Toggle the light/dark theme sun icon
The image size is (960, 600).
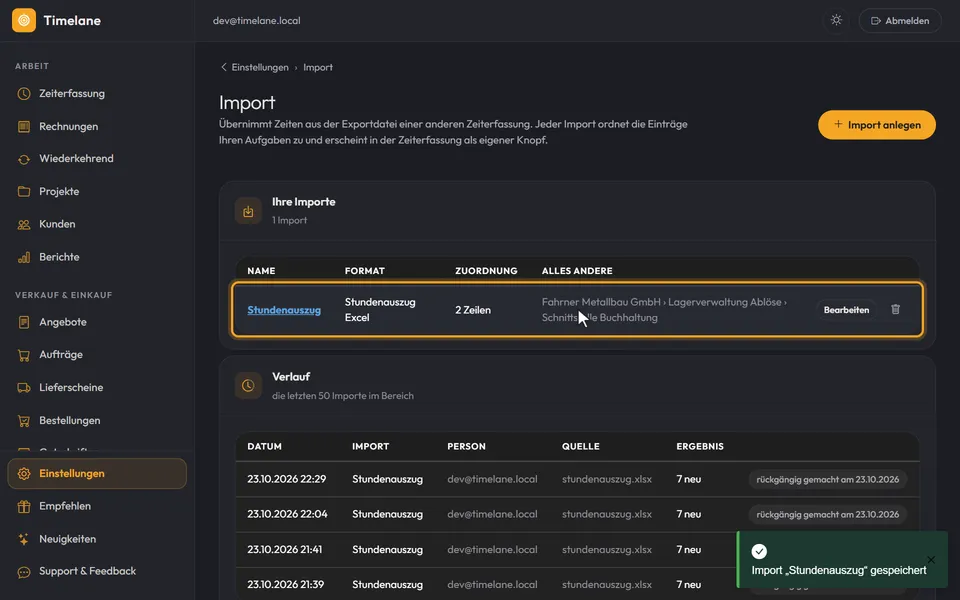pyautogui.click(x=836, y=20)
